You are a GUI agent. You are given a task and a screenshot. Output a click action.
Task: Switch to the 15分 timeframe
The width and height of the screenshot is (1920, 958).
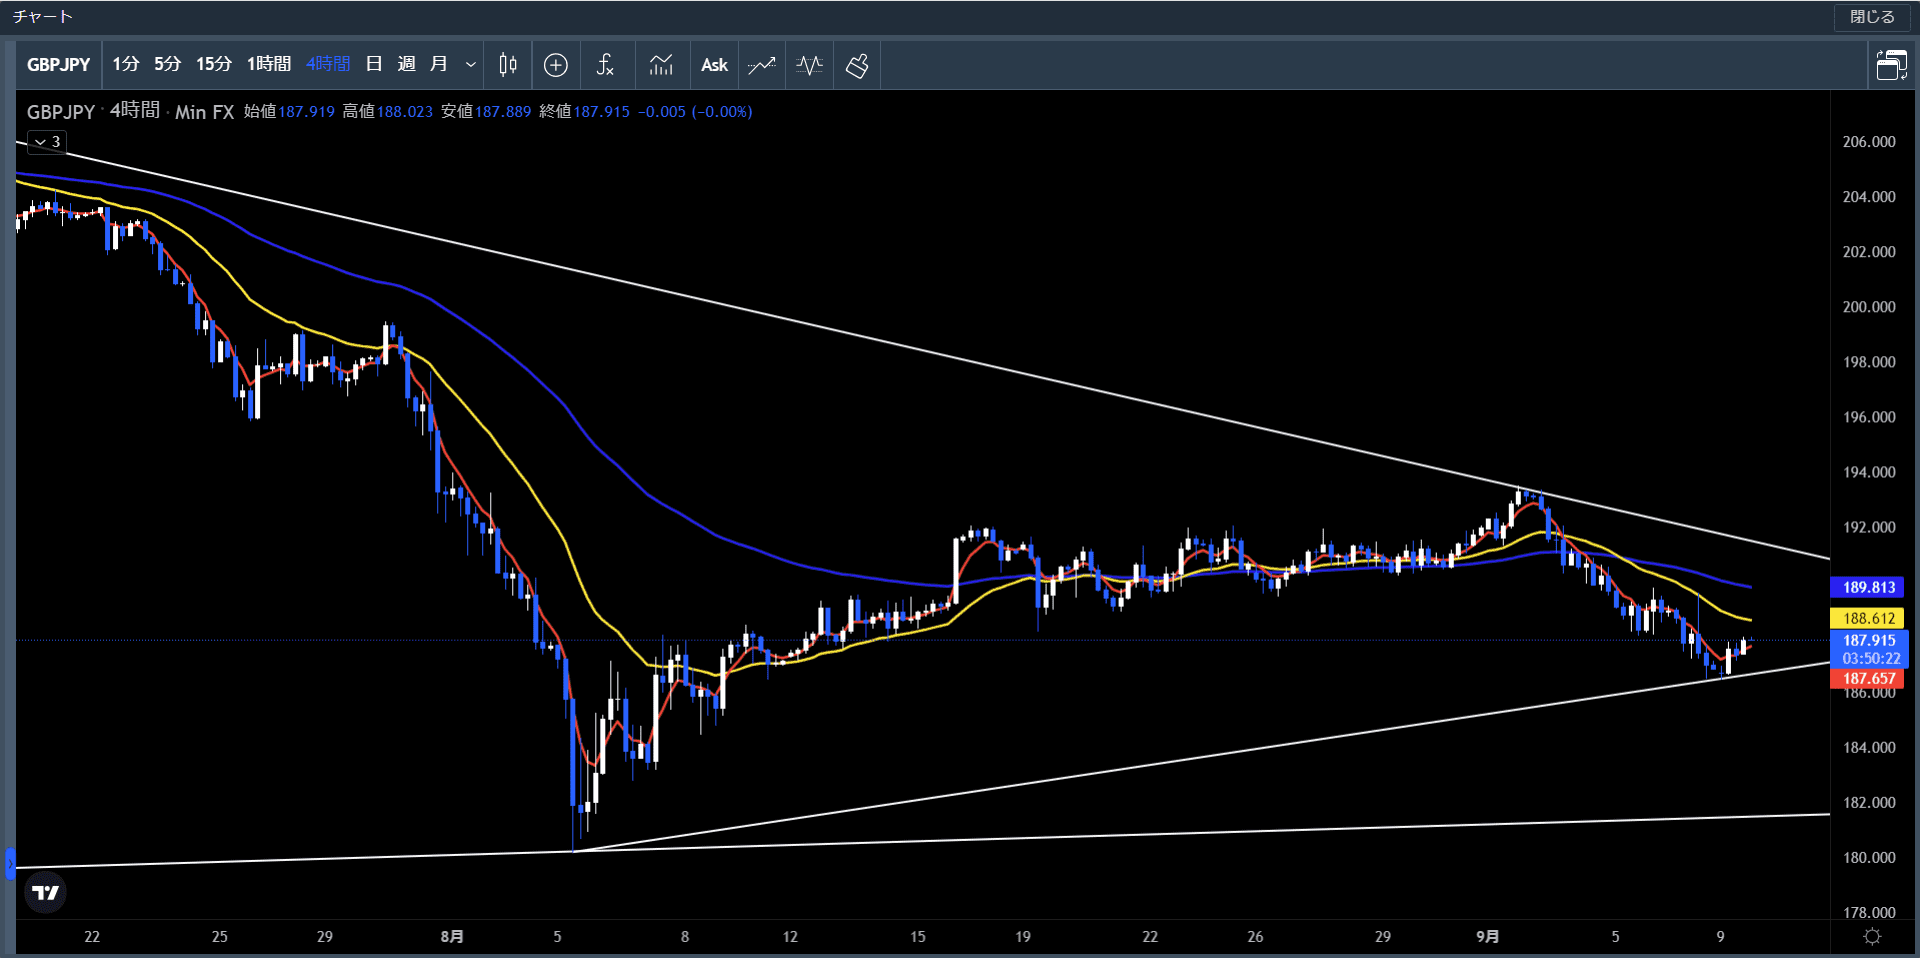[x=213, y=65]
